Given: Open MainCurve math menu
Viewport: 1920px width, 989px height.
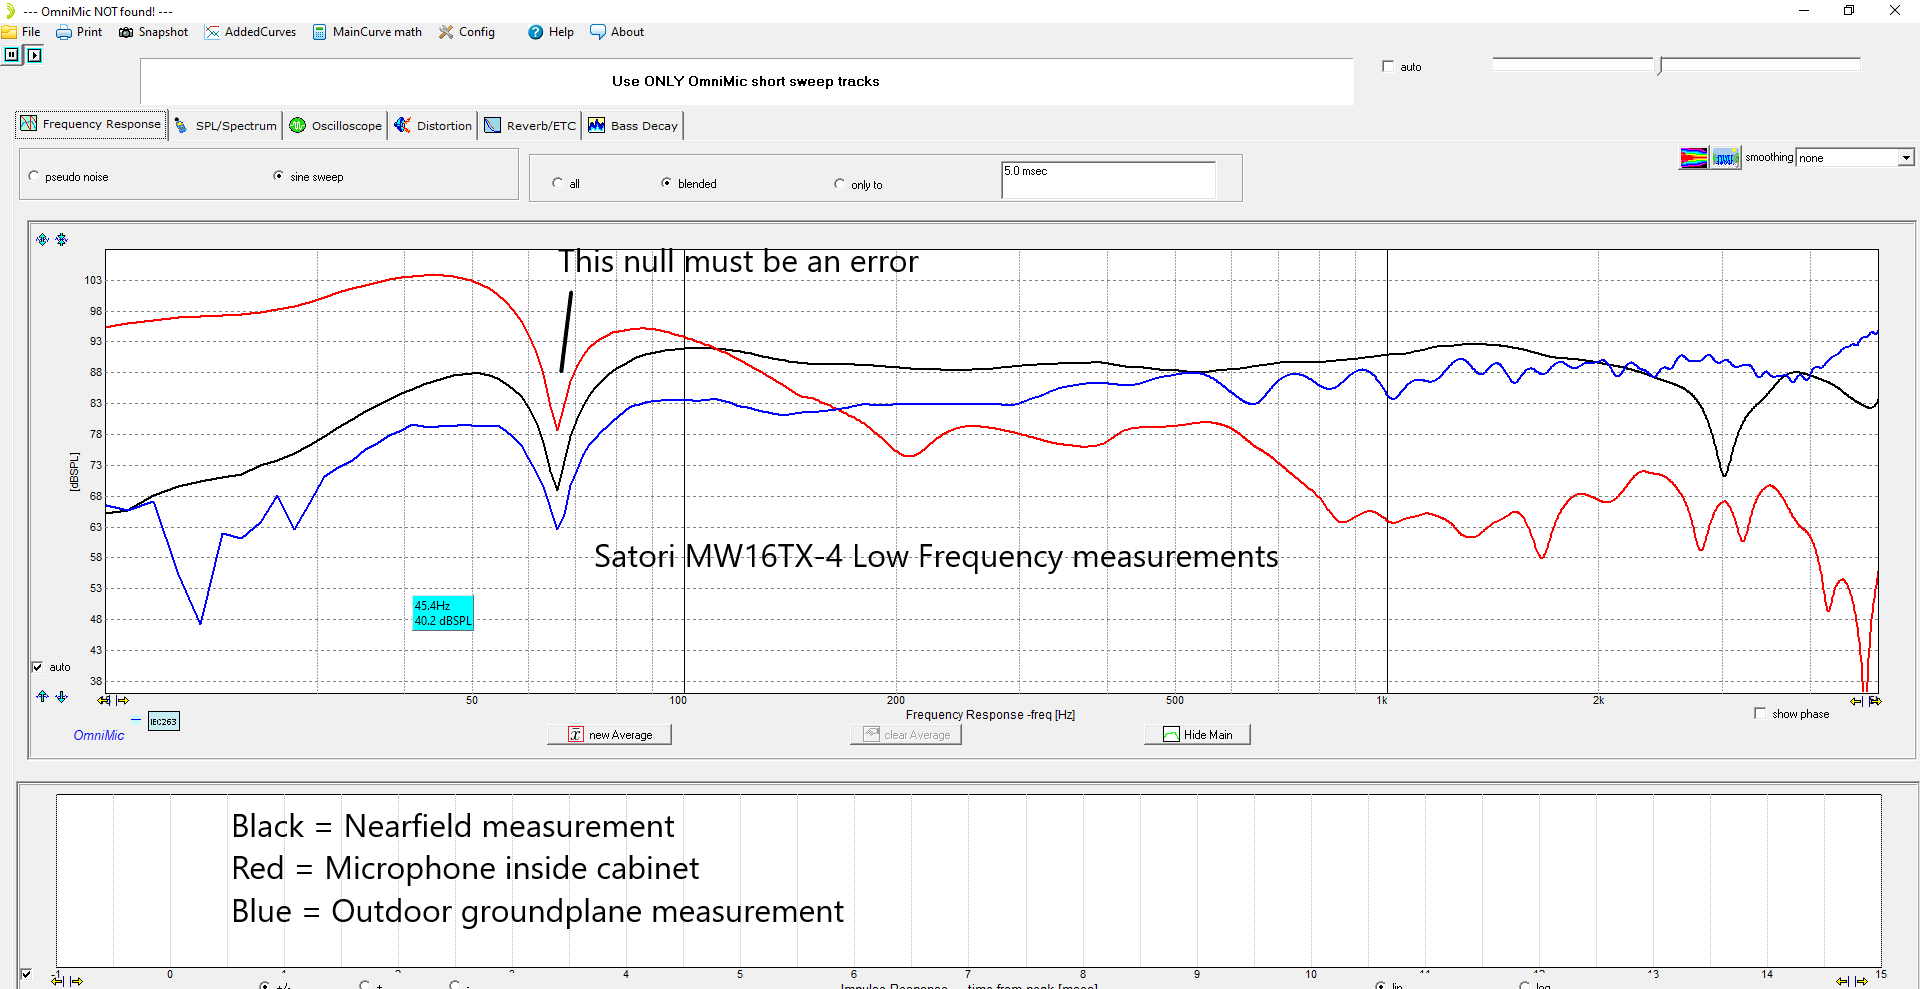Looking at the screenshot, I should [367, 32].
